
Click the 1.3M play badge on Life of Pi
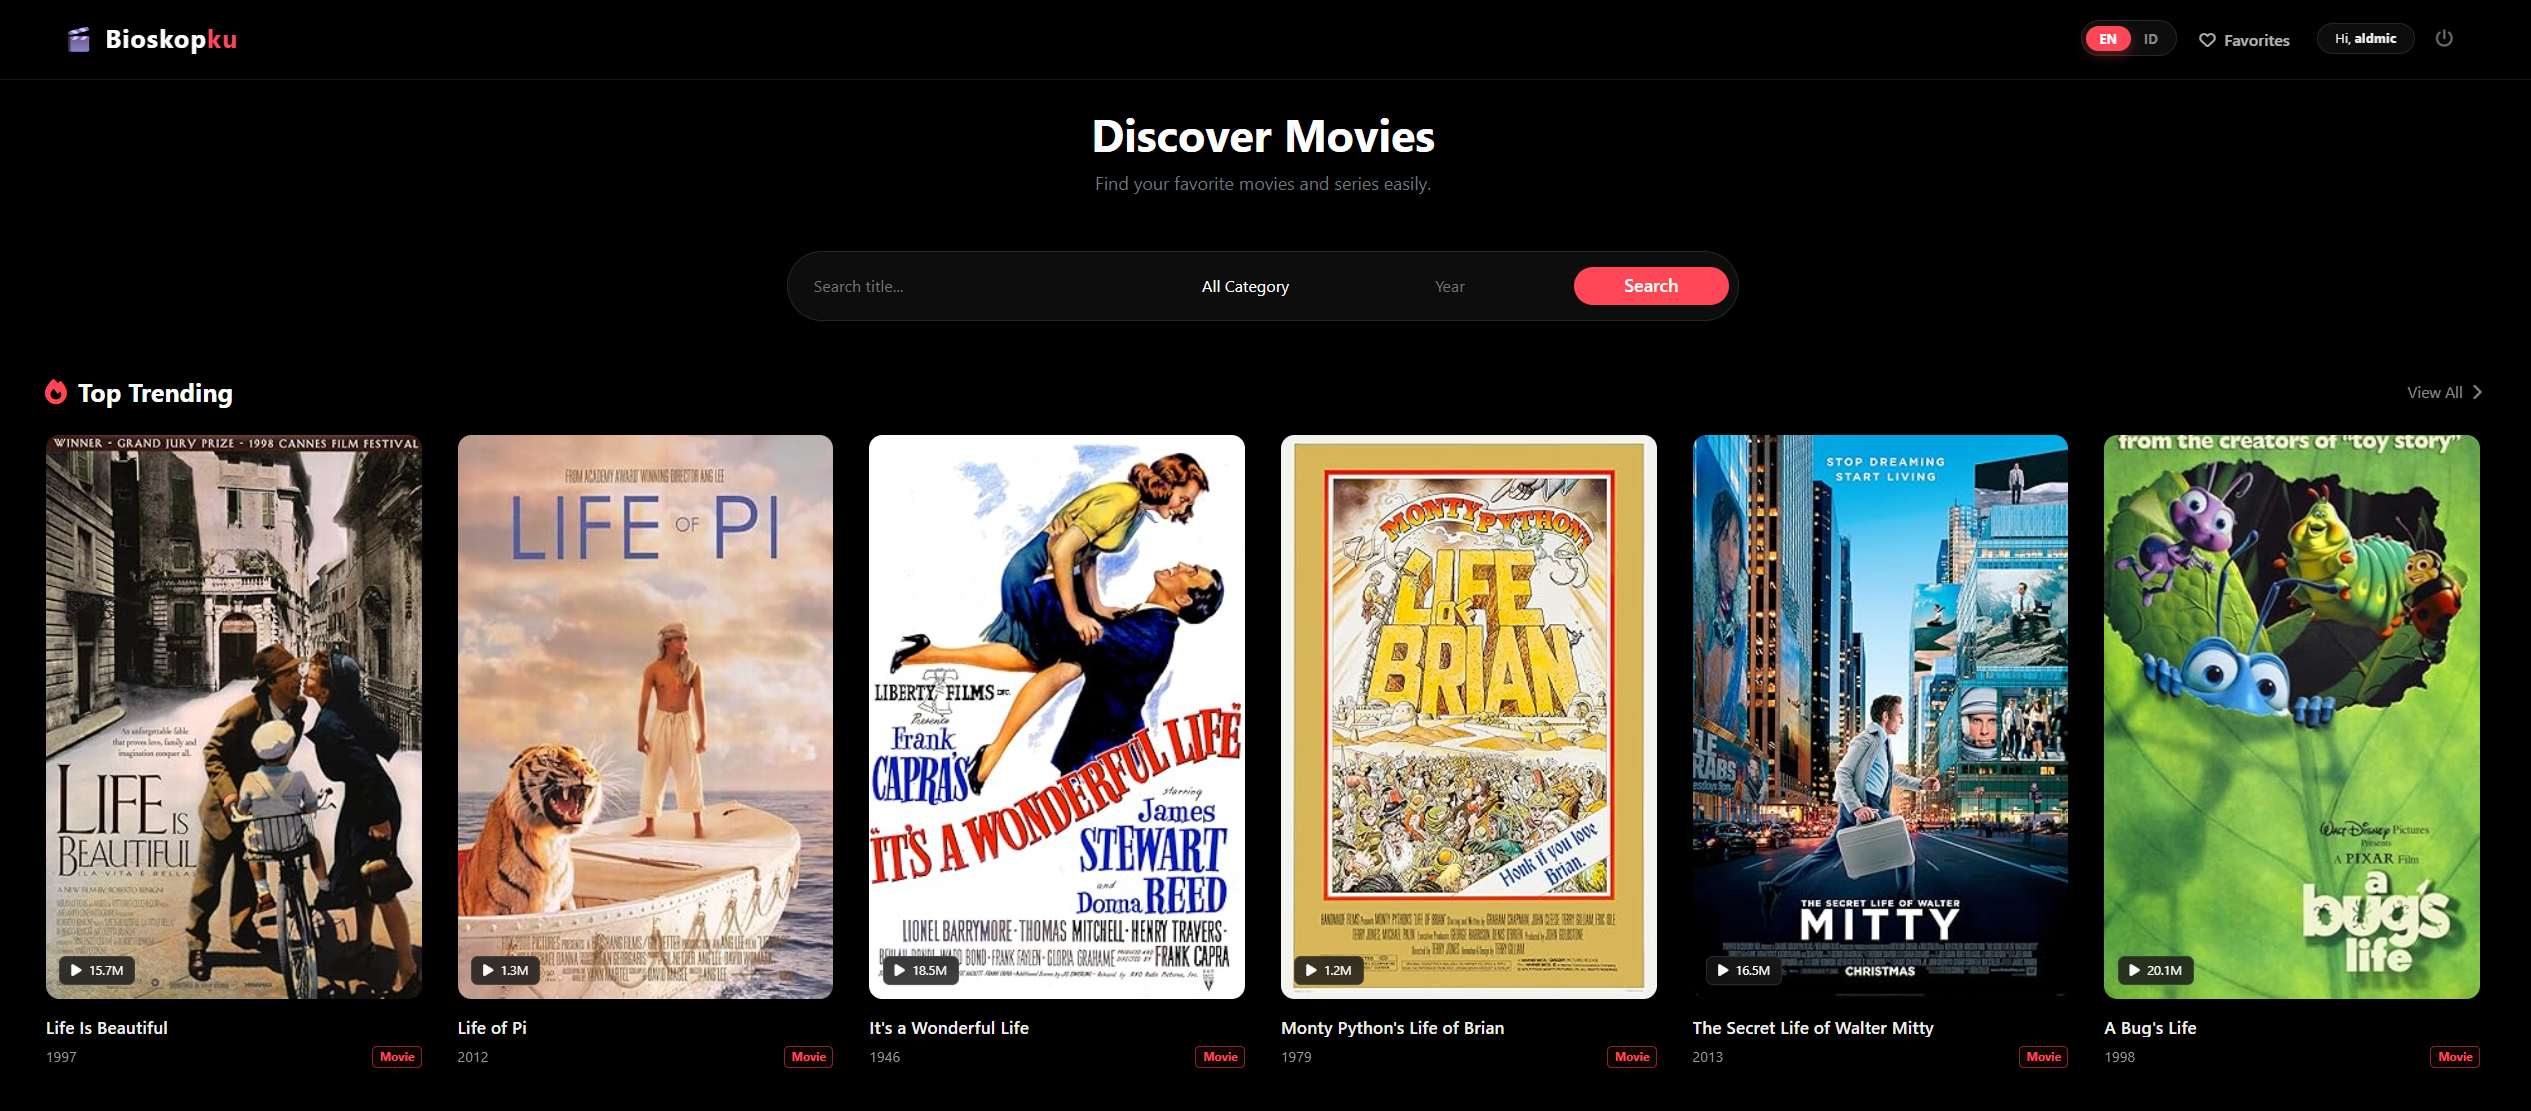tap(506, 970)
